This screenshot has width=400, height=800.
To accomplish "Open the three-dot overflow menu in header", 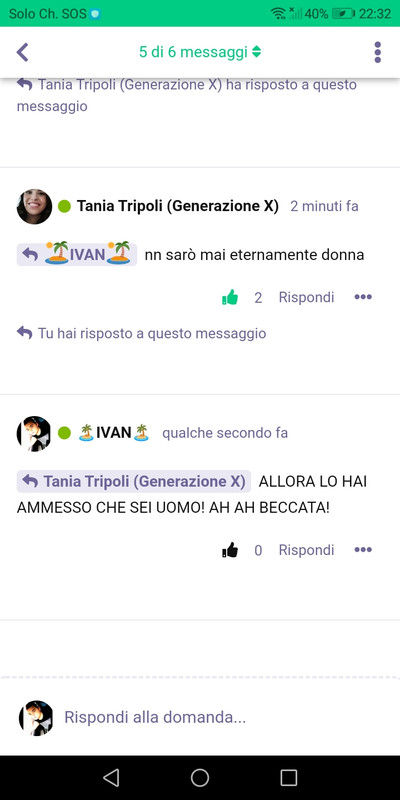I will coord(378,52).
